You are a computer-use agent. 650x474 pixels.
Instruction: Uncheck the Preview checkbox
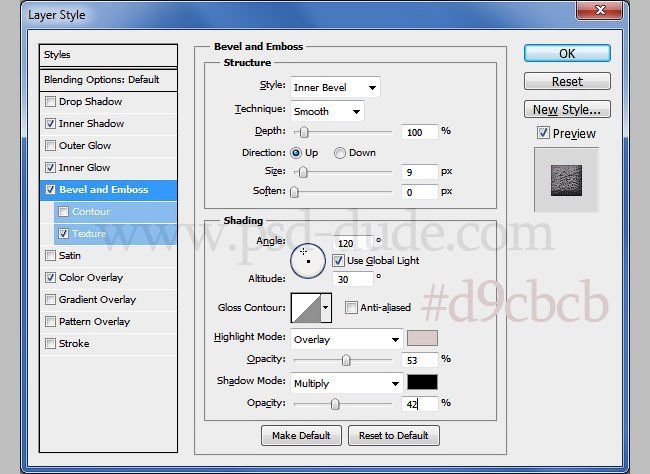point(543,133)
